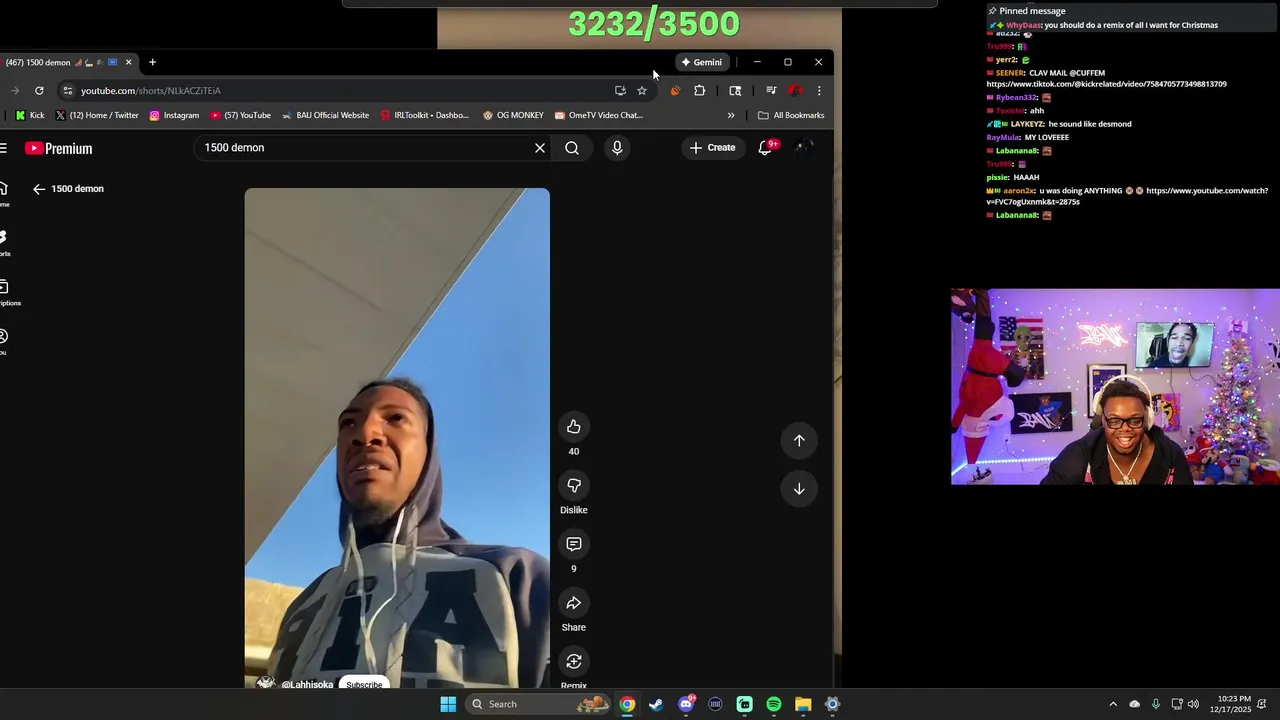Close the 1500 demon tab

pyautogui.click(x=128, y=62)
